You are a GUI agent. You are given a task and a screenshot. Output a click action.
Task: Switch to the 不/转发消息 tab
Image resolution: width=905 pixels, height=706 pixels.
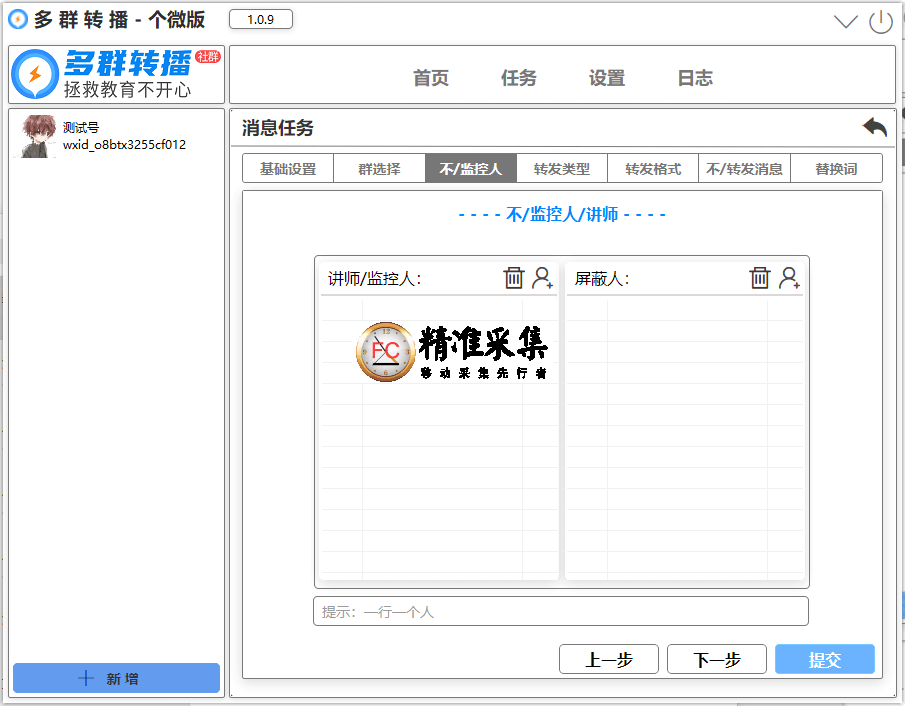click(x=744, y=169)
